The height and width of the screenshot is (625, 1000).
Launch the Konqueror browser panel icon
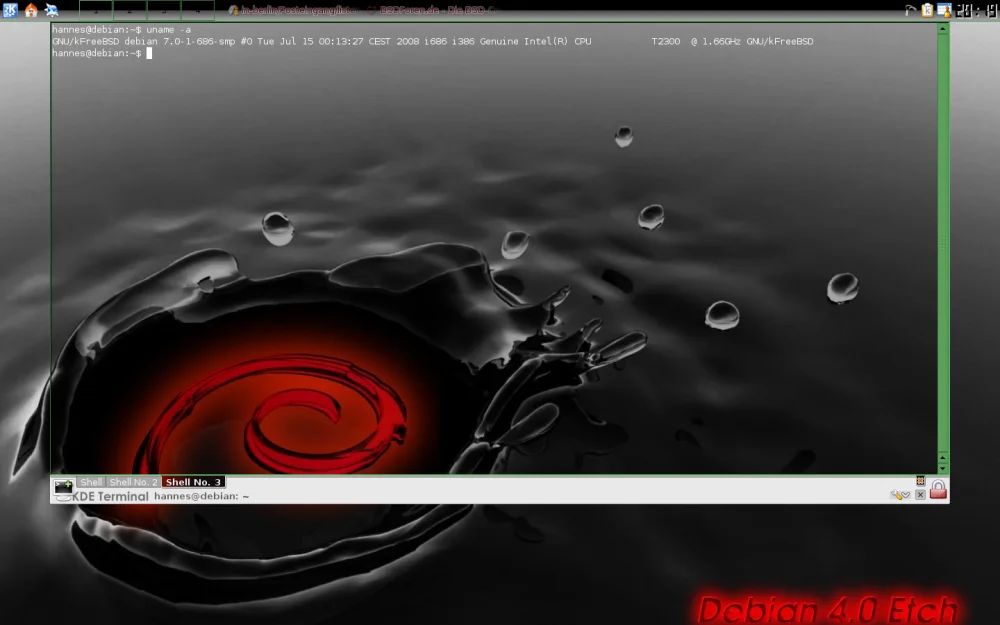52,10
